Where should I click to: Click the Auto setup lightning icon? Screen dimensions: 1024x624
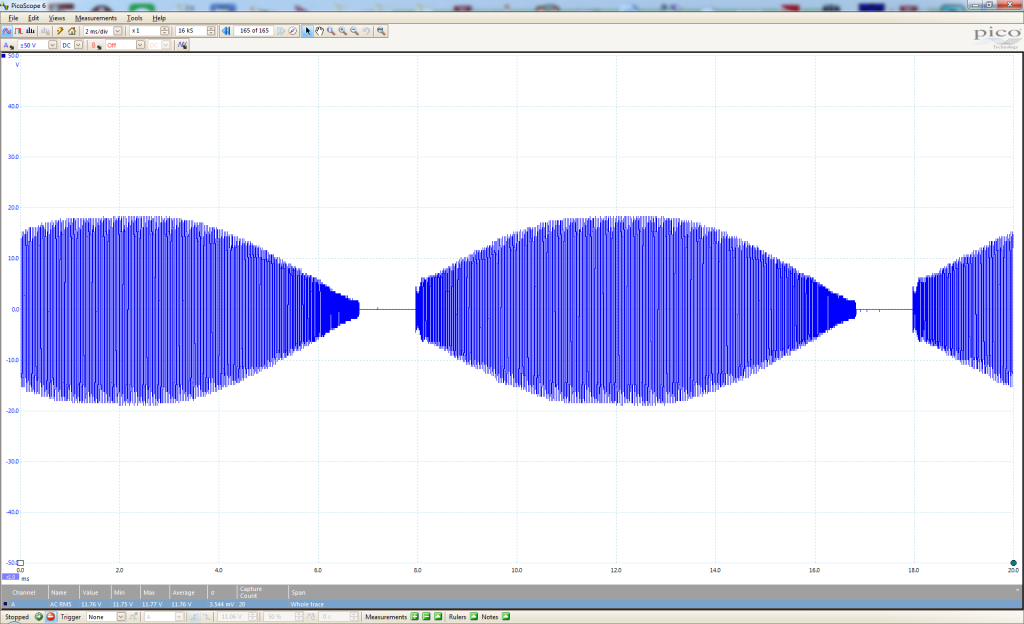point(60,31)
